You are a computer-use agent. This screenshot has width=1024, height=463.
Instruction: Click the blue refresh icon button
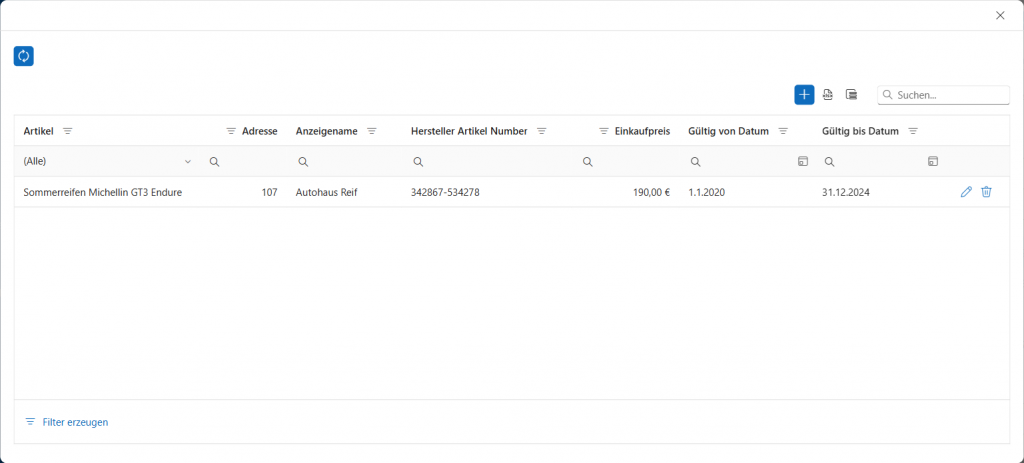click(x=24, y=56)
